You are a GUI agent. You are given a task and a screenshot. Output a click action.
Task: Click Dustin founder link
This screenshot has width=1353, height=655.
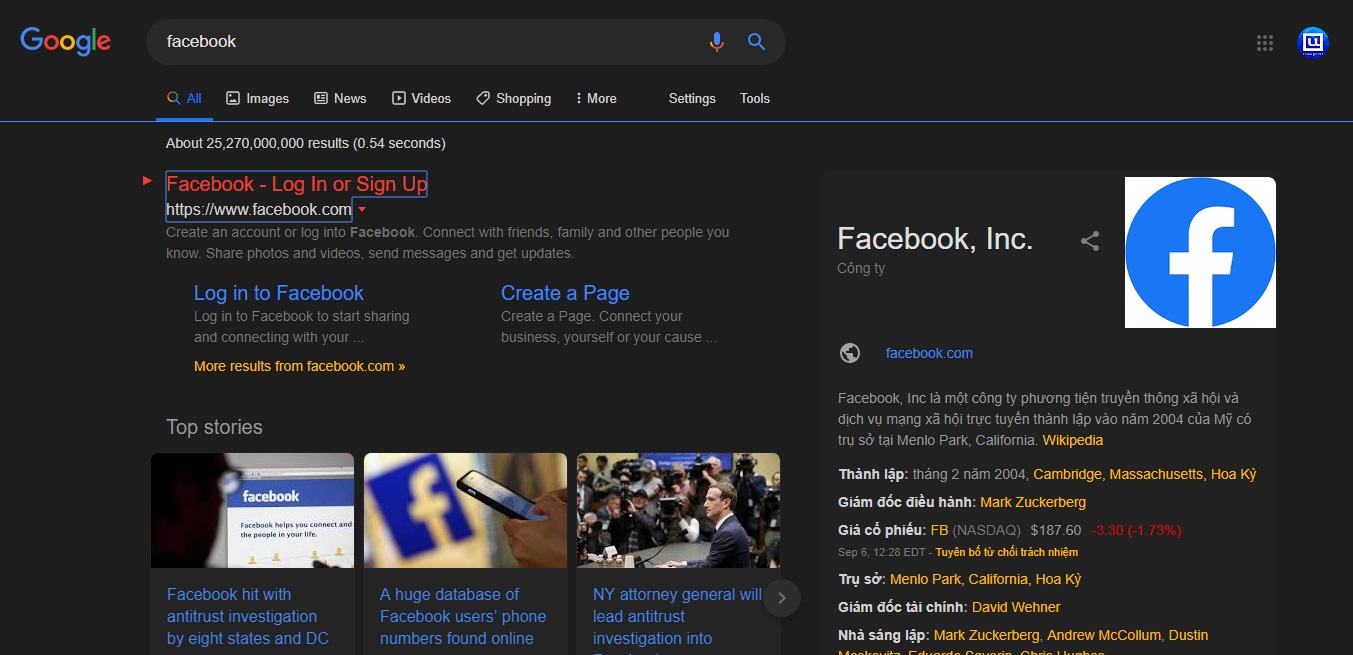click(x=1189, y=635)
